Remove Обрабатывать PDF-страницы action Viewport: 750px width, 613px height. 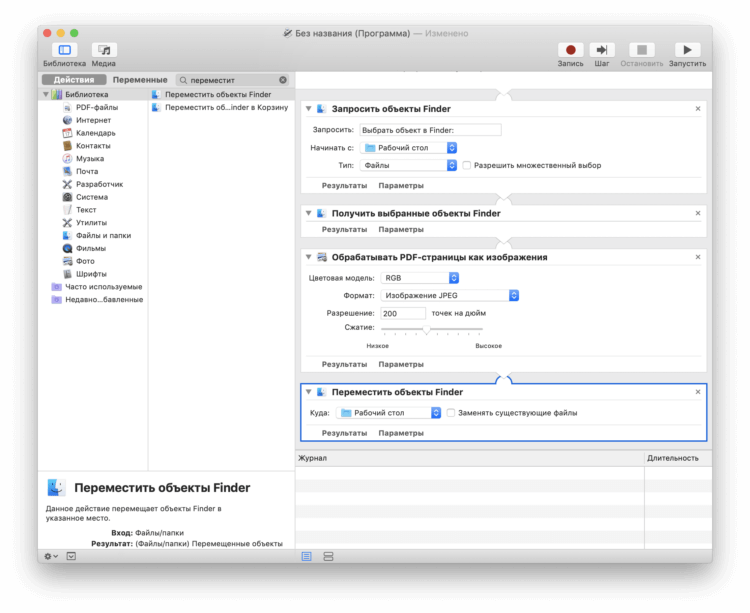[698, 257]
